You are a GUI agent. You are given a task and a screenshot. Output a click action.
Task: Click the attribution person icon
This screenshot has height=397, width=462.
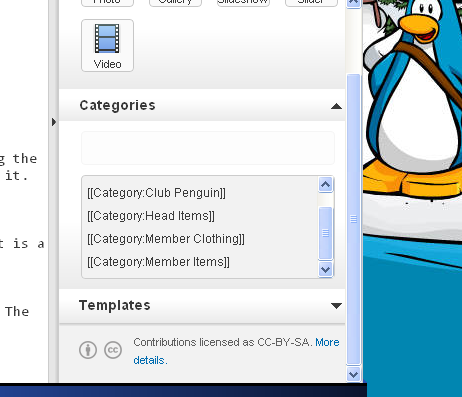pyautogui.click(x=88, y=350)
